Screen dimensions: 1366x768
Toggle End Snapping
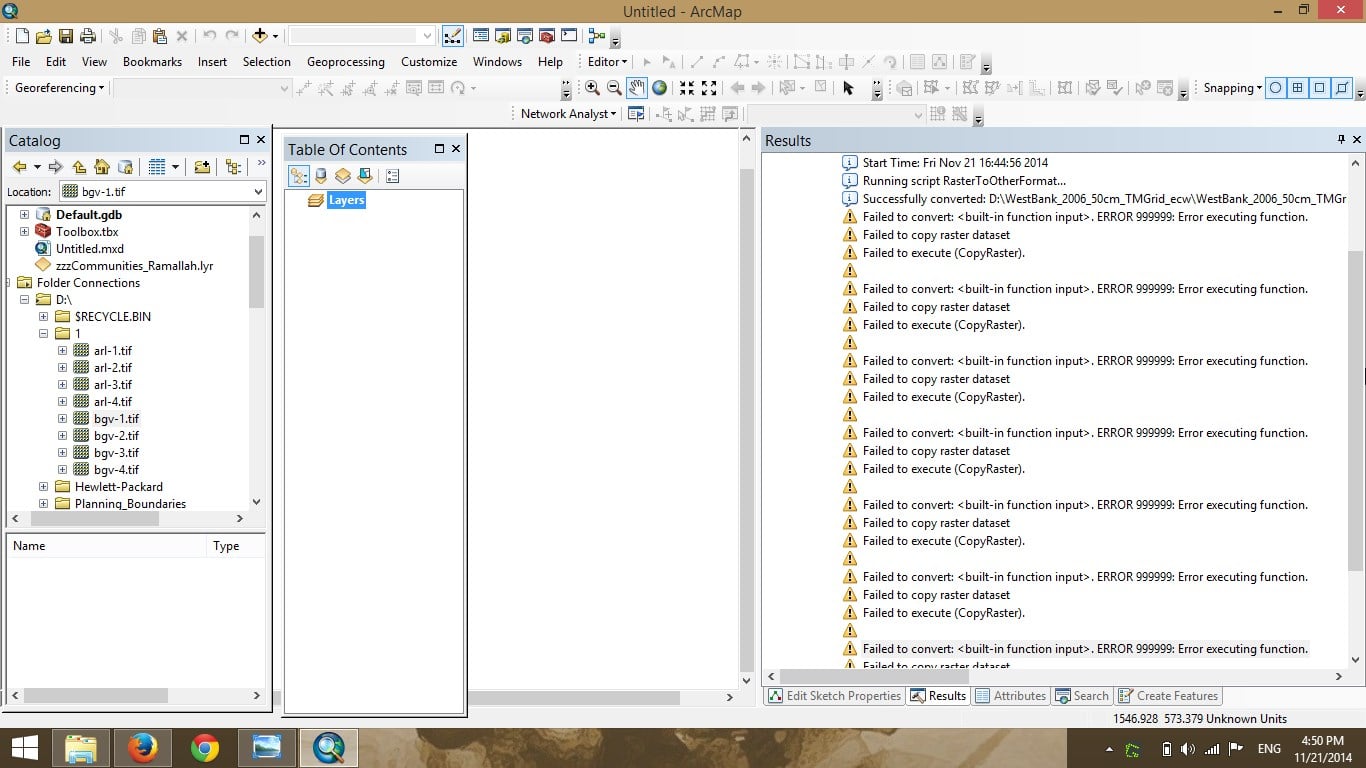(x=1298, y=88)
